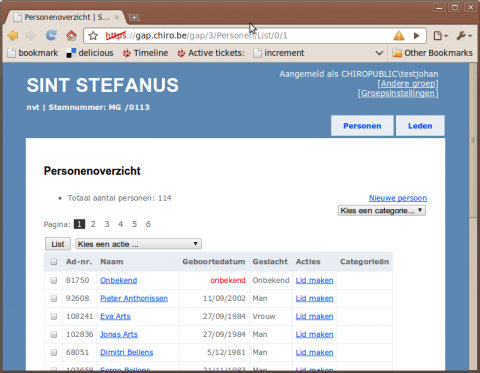Open Jonas Arts' record

coord(119,334)
